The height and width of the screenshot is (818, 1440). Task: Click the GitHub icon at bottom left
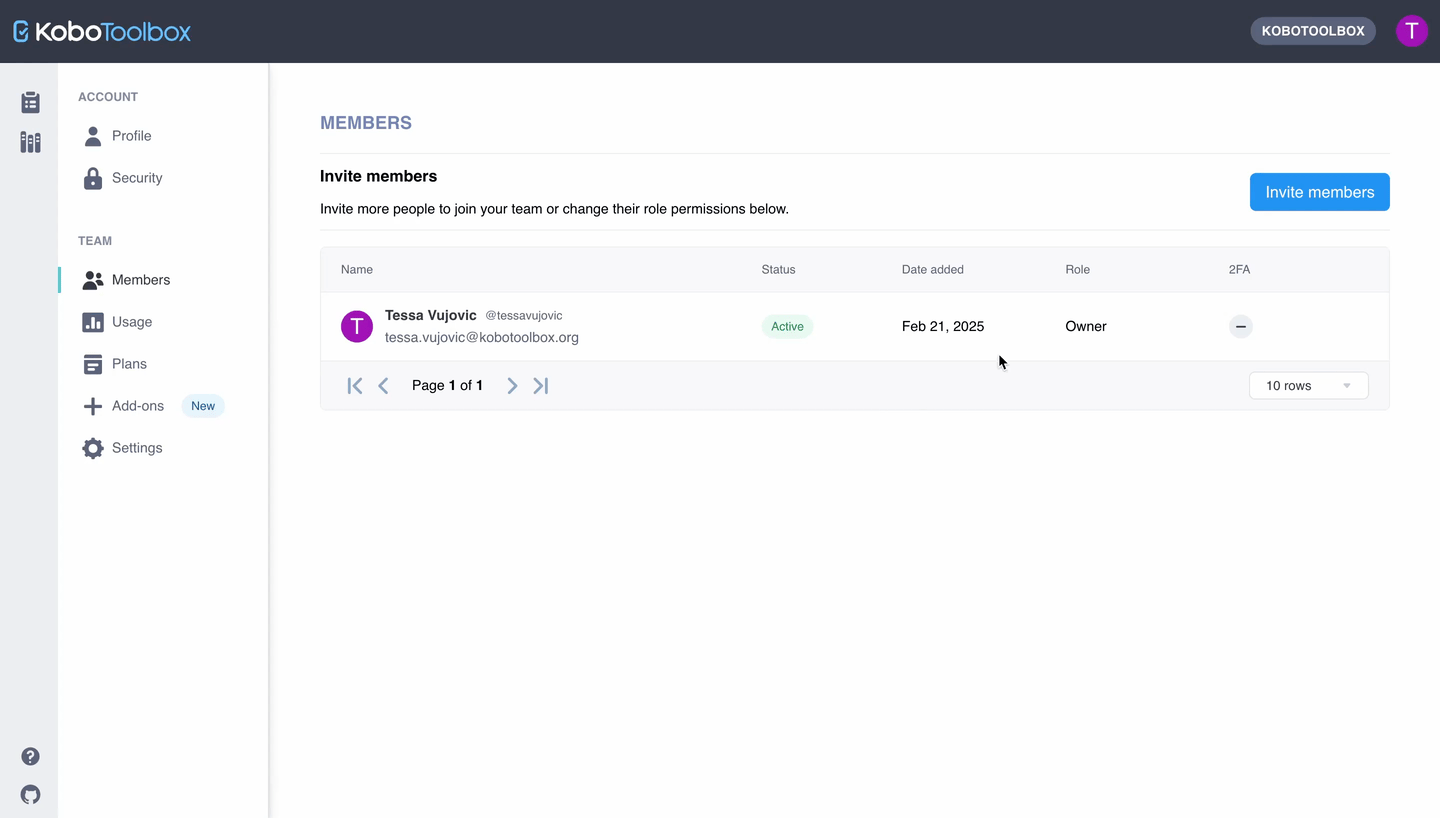(x=30, y=794)
